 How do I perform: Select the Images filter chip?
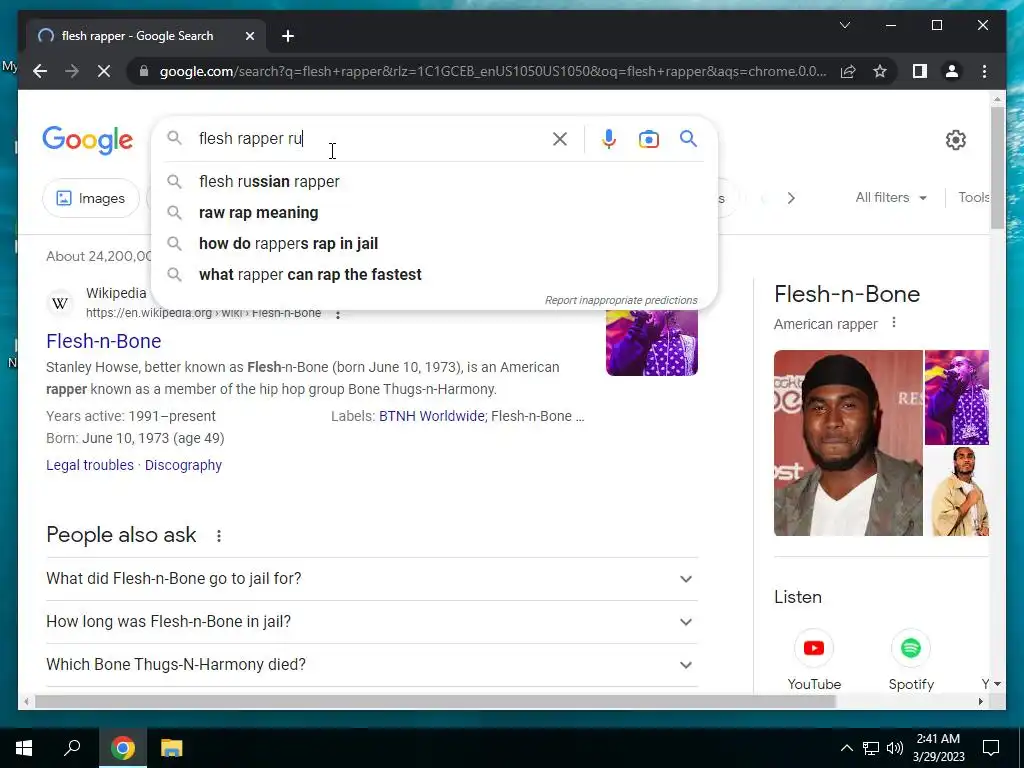(91, 198)
